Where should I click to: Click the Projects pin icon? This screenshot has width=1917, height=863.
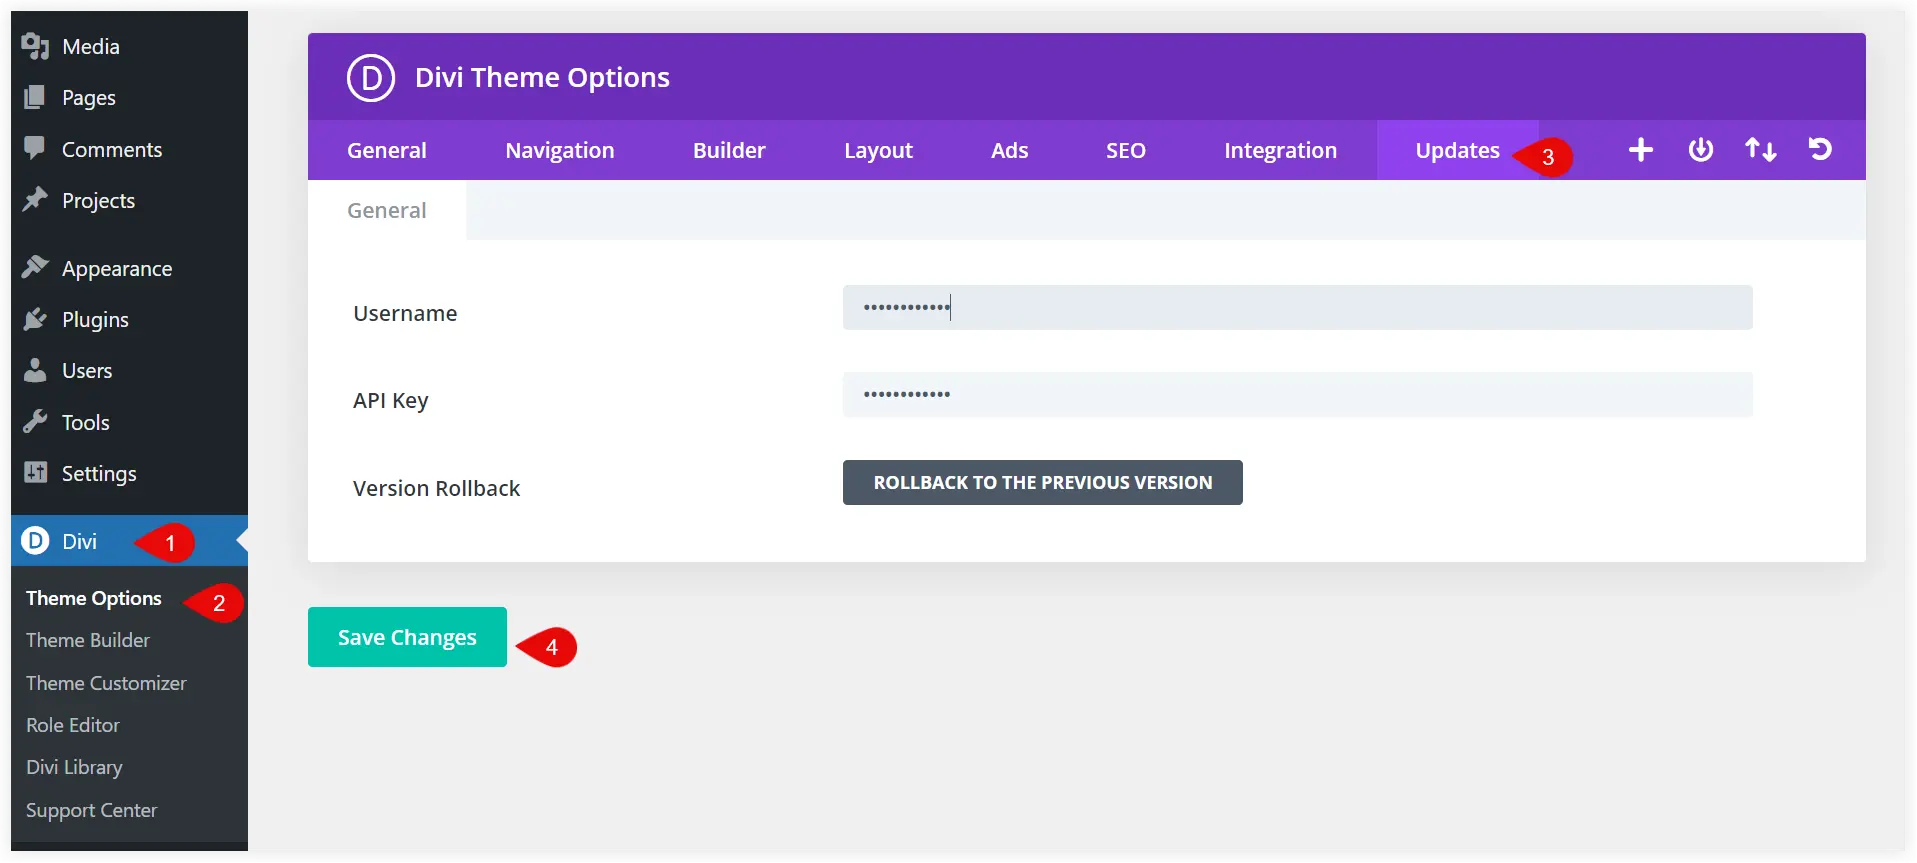coord(35,199)
